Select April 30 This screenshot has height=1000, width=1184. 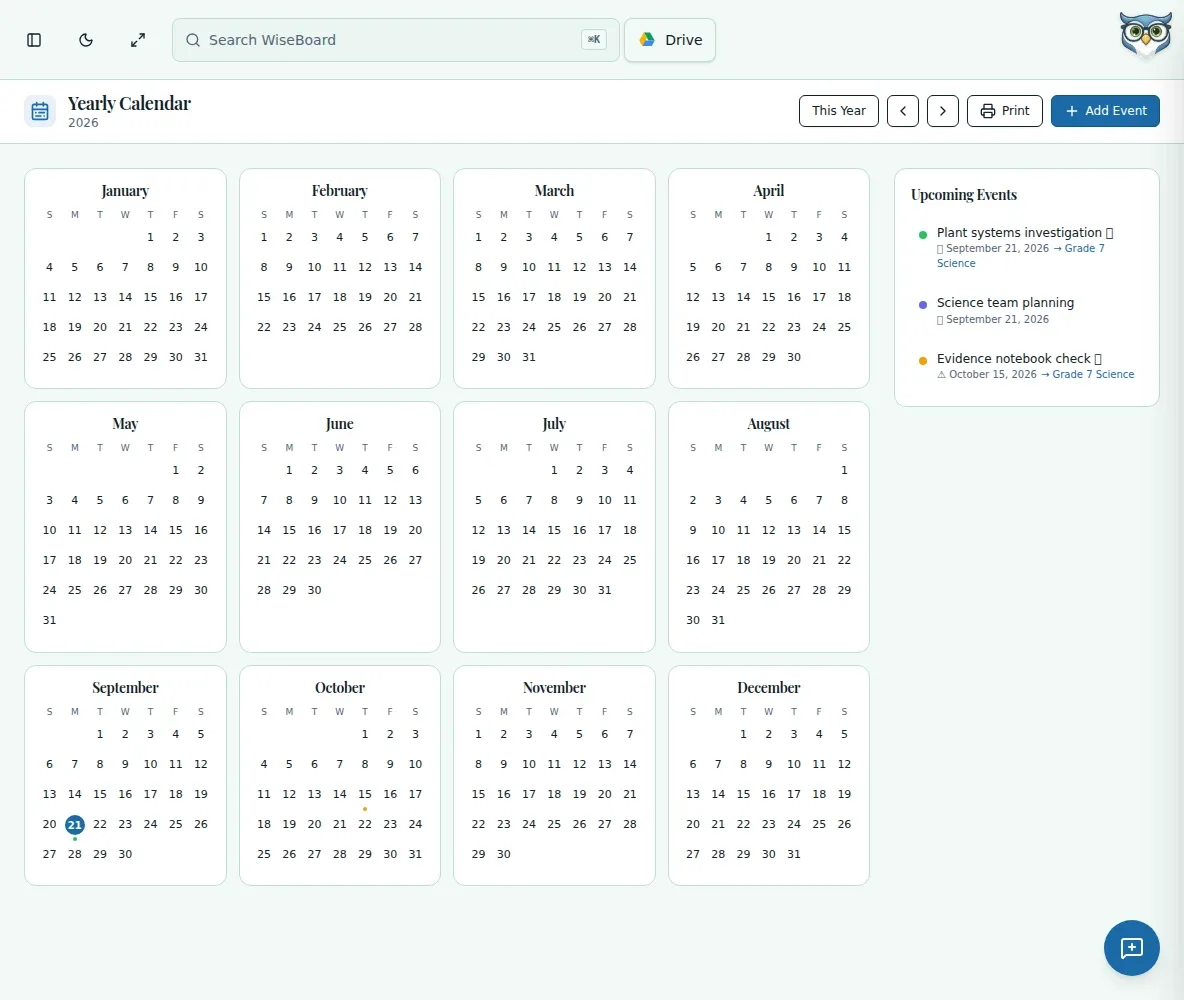click(794, 357)
